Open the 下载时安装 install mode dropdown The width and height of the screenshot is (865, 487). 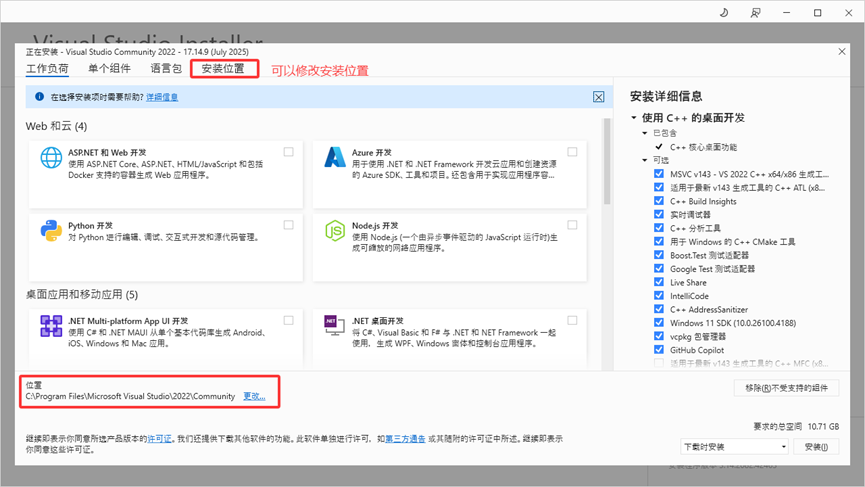point(734,447)
